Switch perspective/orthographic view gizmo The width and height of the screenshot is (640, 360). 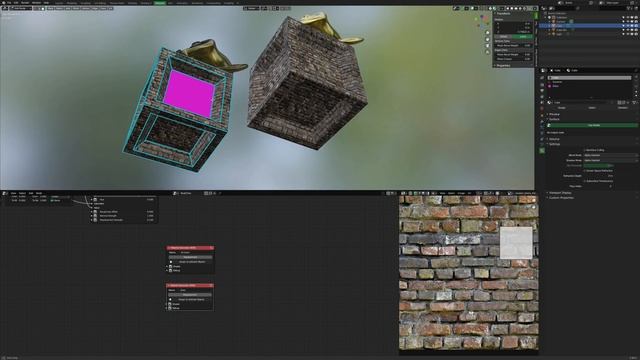click(x=487, y=52)
